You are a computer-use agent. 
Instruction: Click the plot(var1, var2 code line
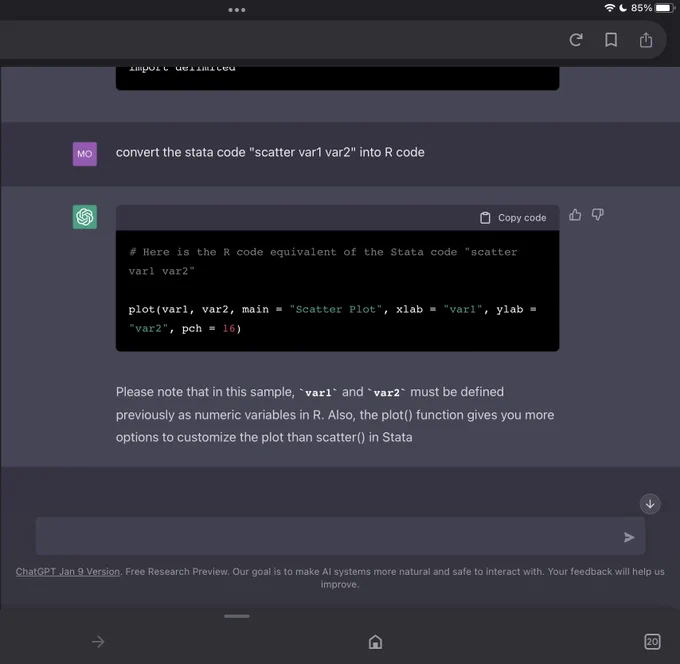[x=332, y=319]
